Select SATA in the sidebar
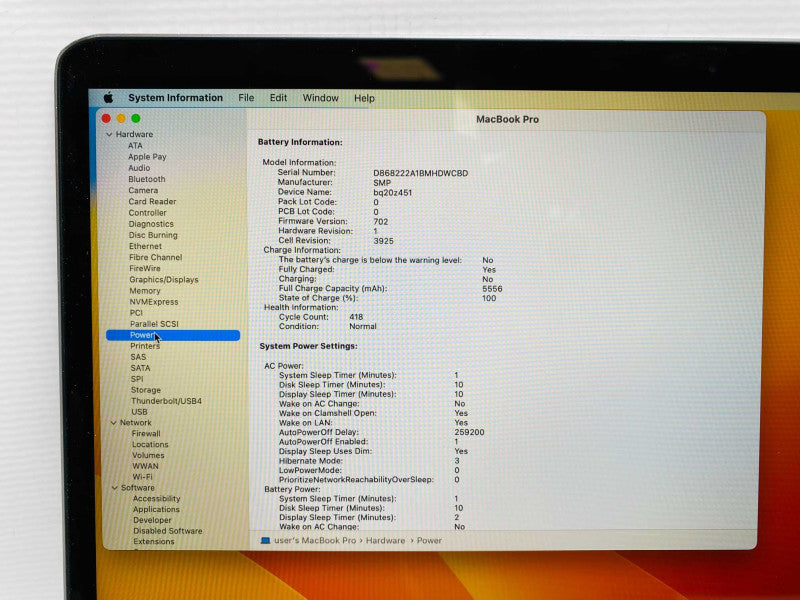800x600 pixels. click(140, 368)
